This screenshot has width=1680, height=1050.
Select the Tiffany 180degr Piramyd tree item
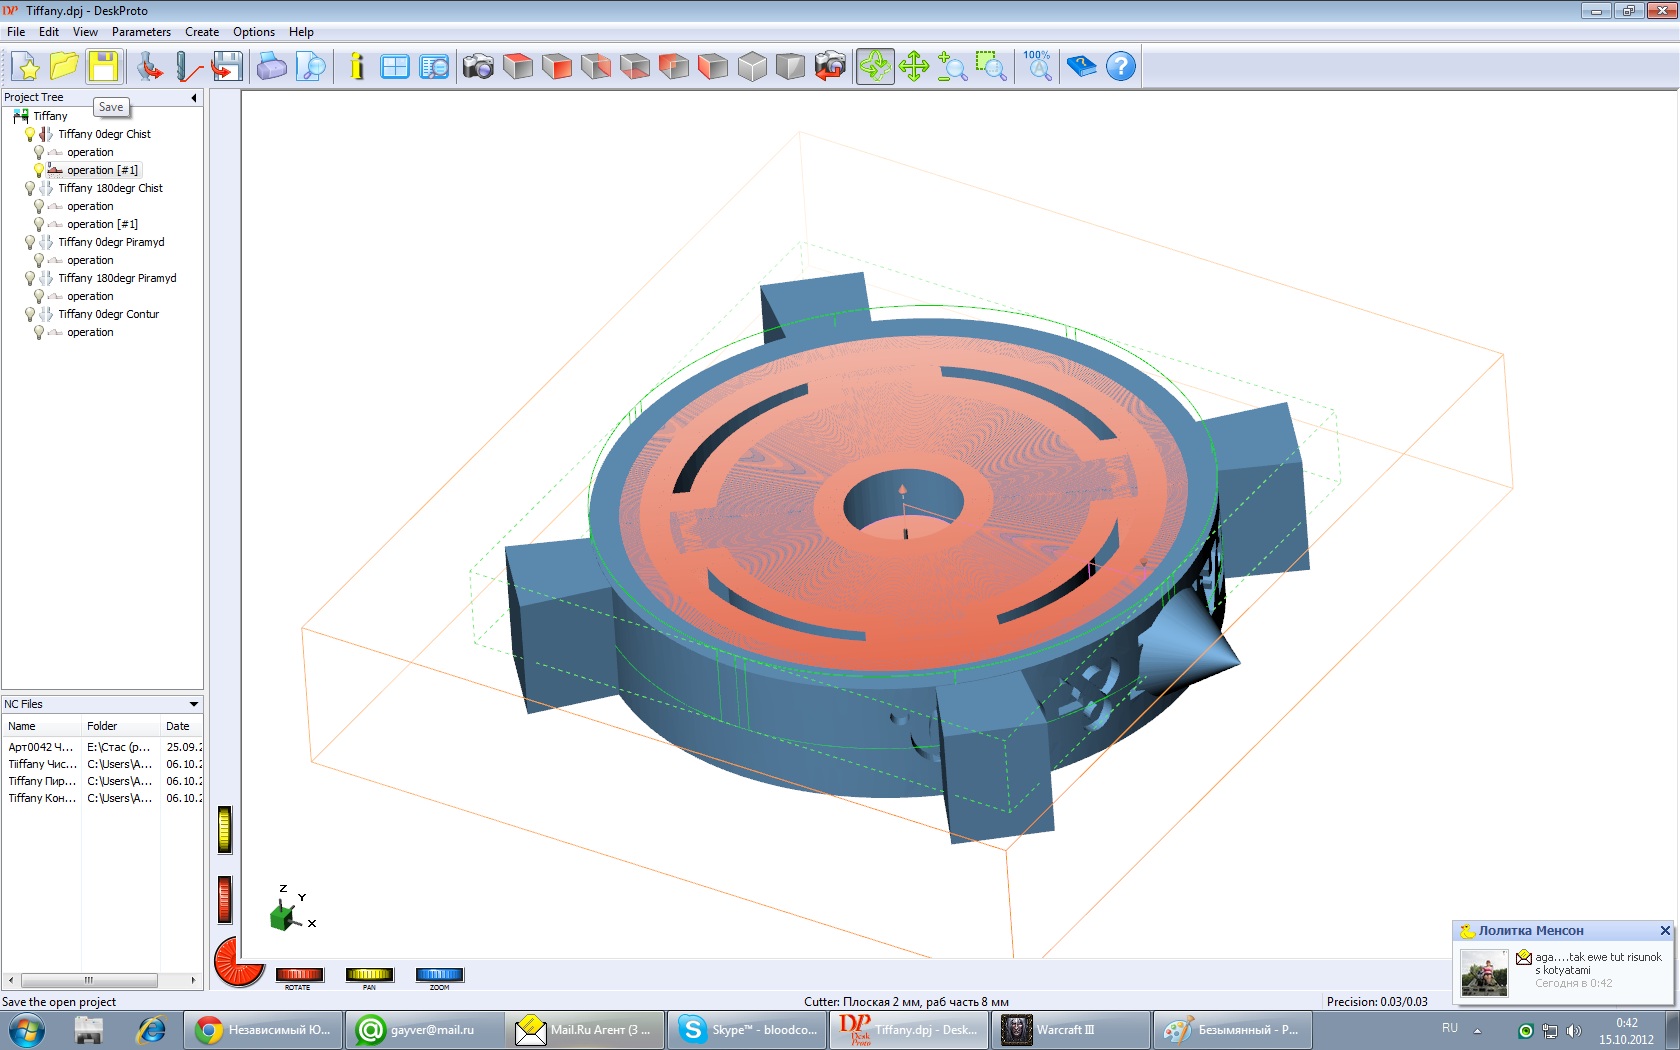pyautogui.click(x=117, y=278)
